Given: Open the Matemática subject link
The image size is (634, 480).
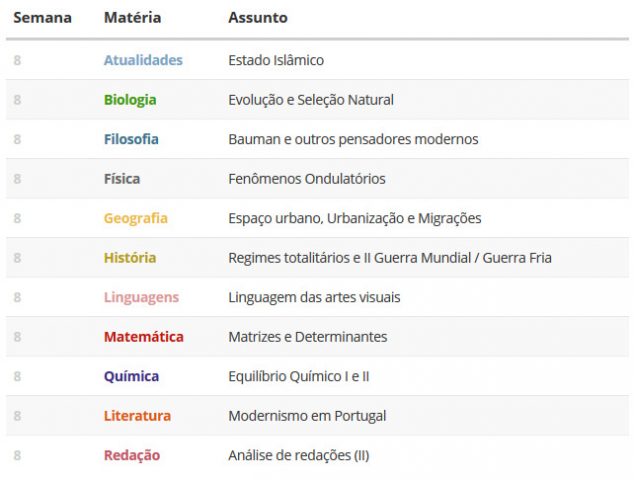Looking at the screenshot, I should [x=144, y=337].
